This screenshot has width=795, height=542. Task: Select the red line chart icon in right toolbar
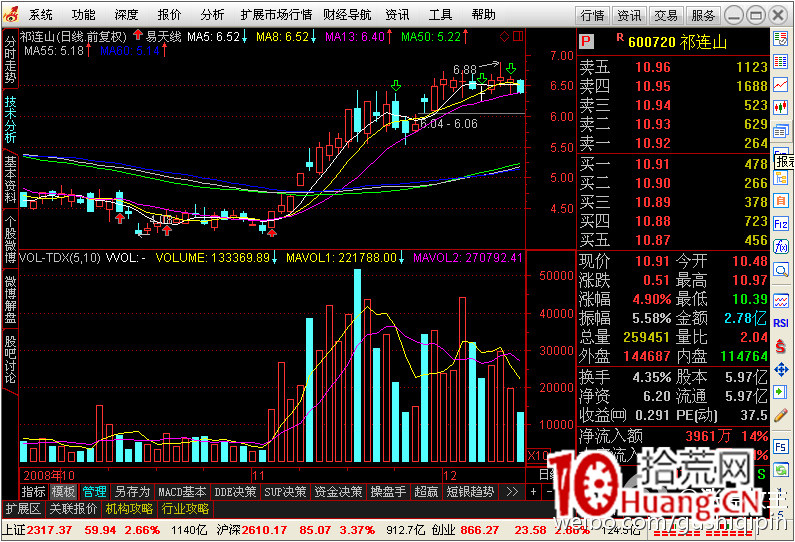[781, 85]
